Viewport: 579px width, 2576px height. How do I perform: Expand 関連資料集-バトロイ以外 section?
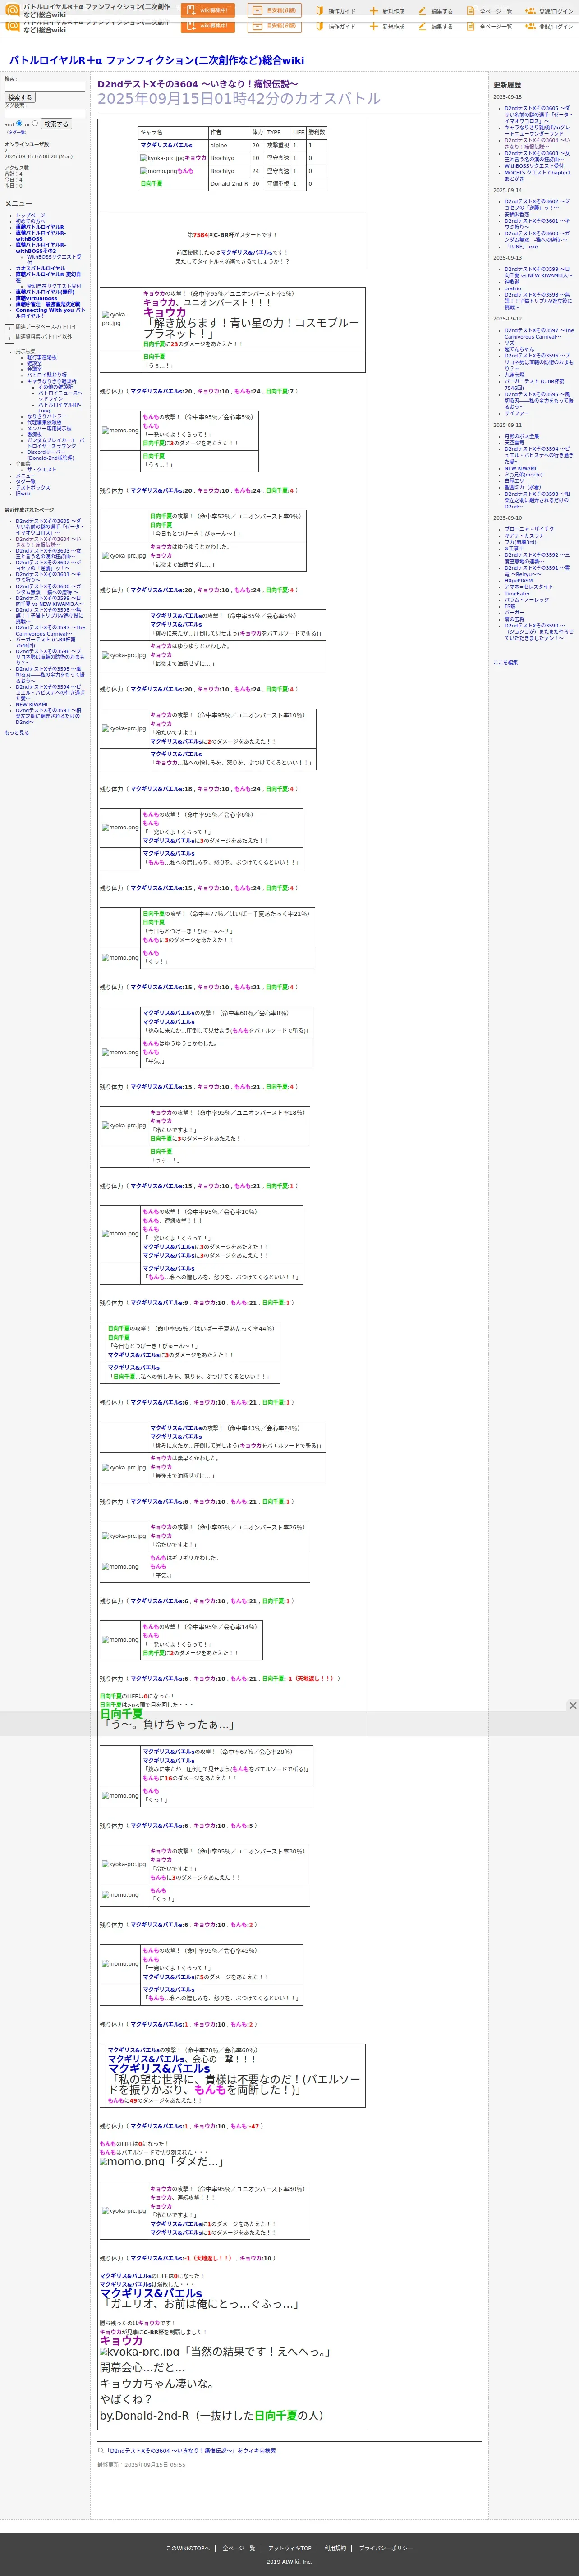point(9,338)
